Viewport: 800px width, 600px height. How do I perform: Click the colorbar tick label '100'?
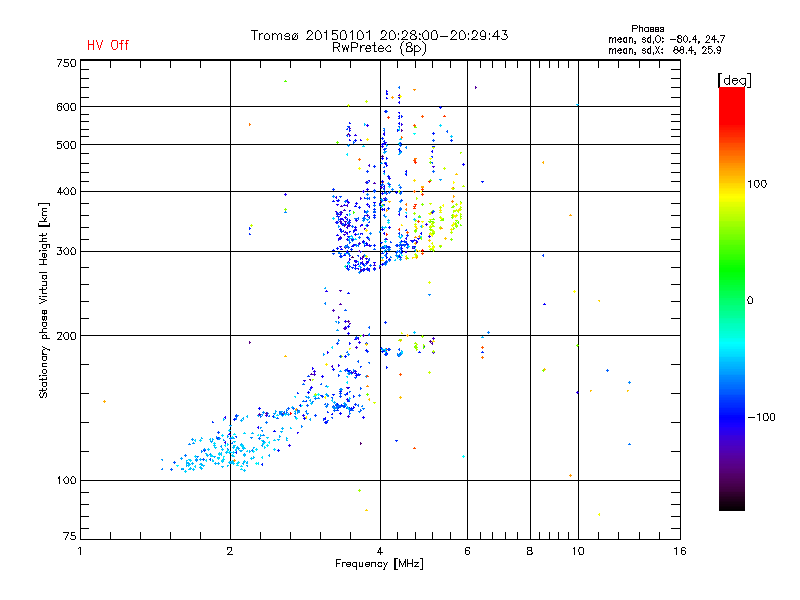[757, 184]
